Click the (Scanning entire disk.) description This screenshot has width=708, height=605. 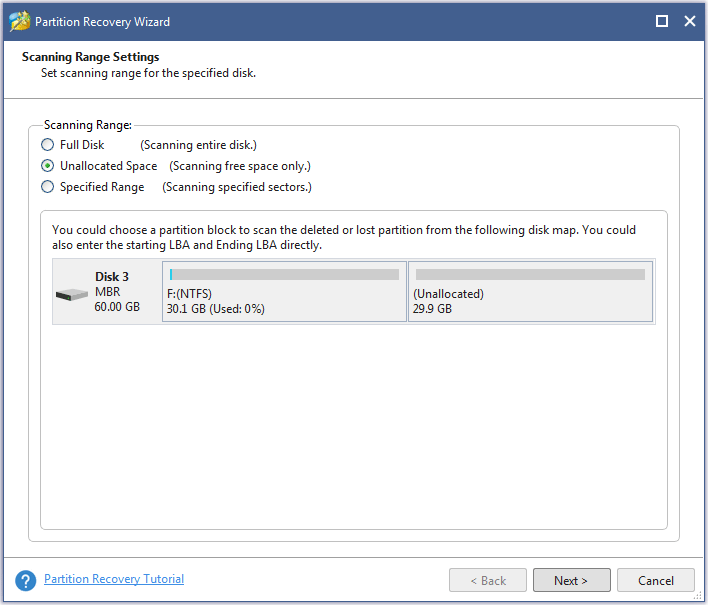pyautogui.click(x=198, y=145)
